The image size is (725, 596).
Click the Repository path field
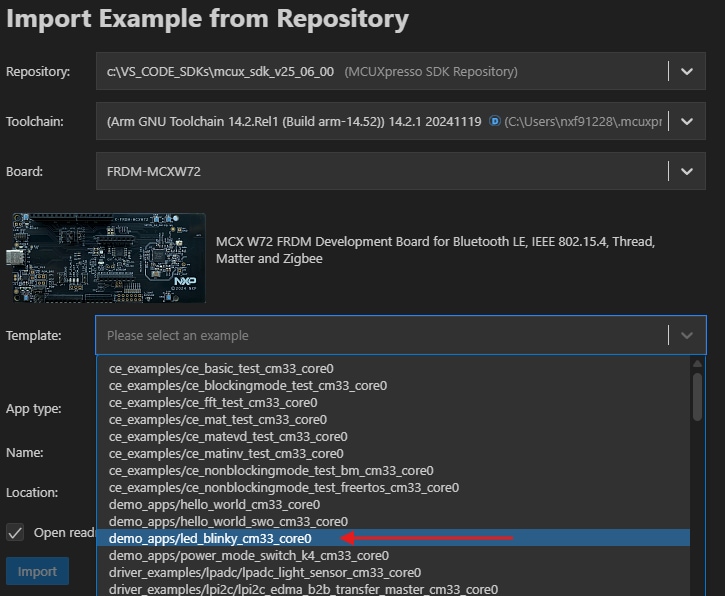click(400, 71)
